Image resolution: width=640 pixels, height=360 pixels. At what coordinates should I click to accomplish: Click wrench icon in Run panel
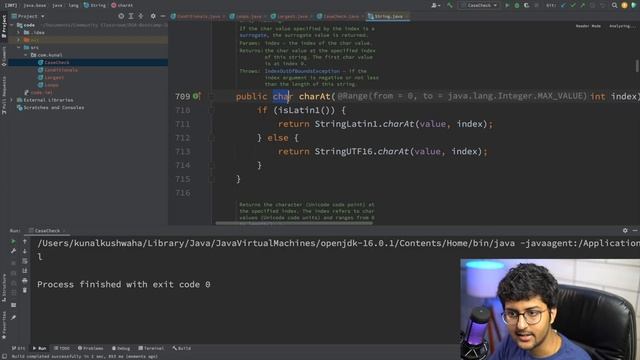tap(13, 251)
